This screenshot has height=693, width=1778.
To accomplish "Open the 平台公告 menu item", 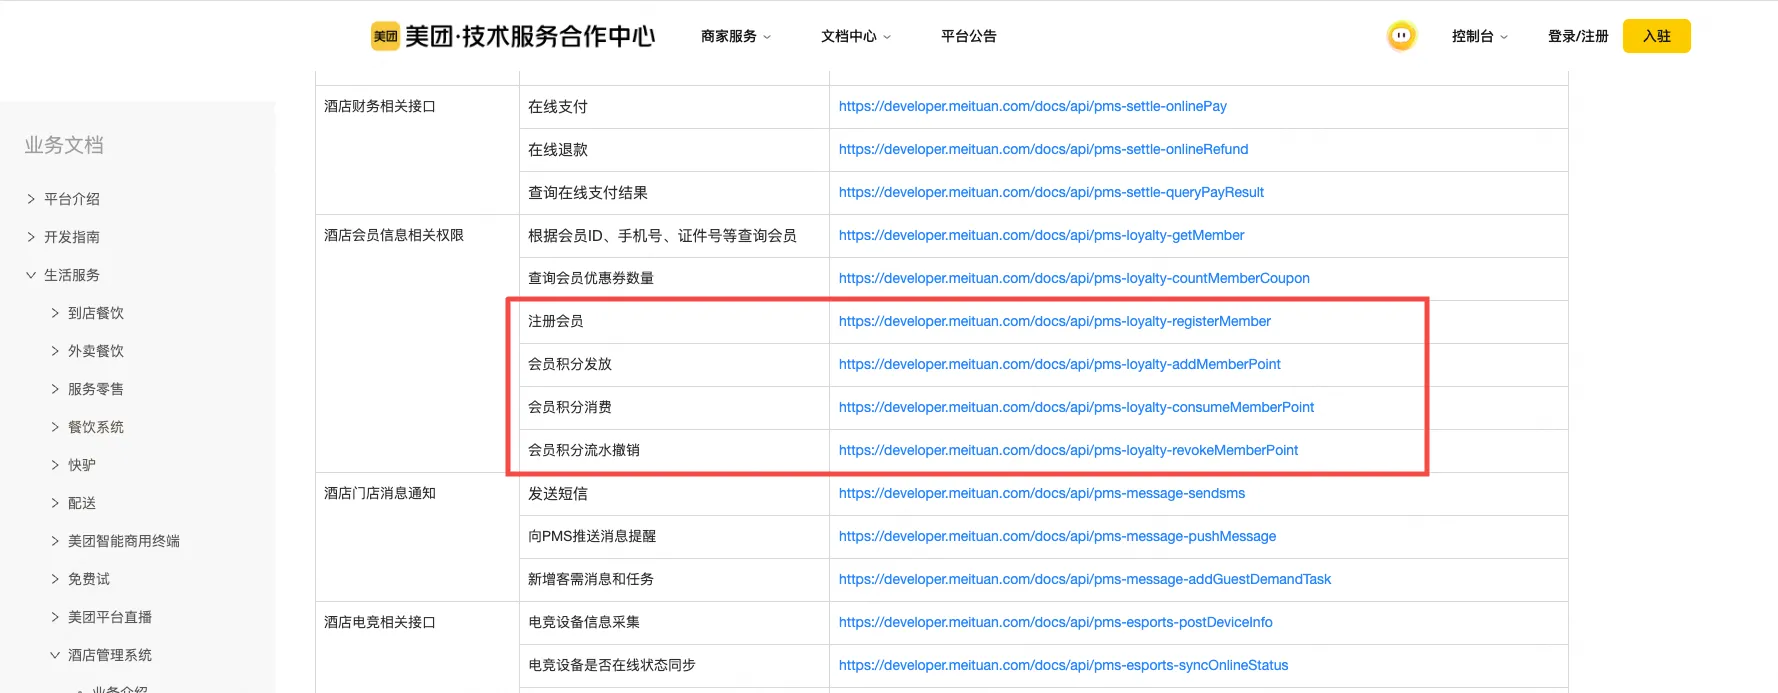I will (968, 36).
